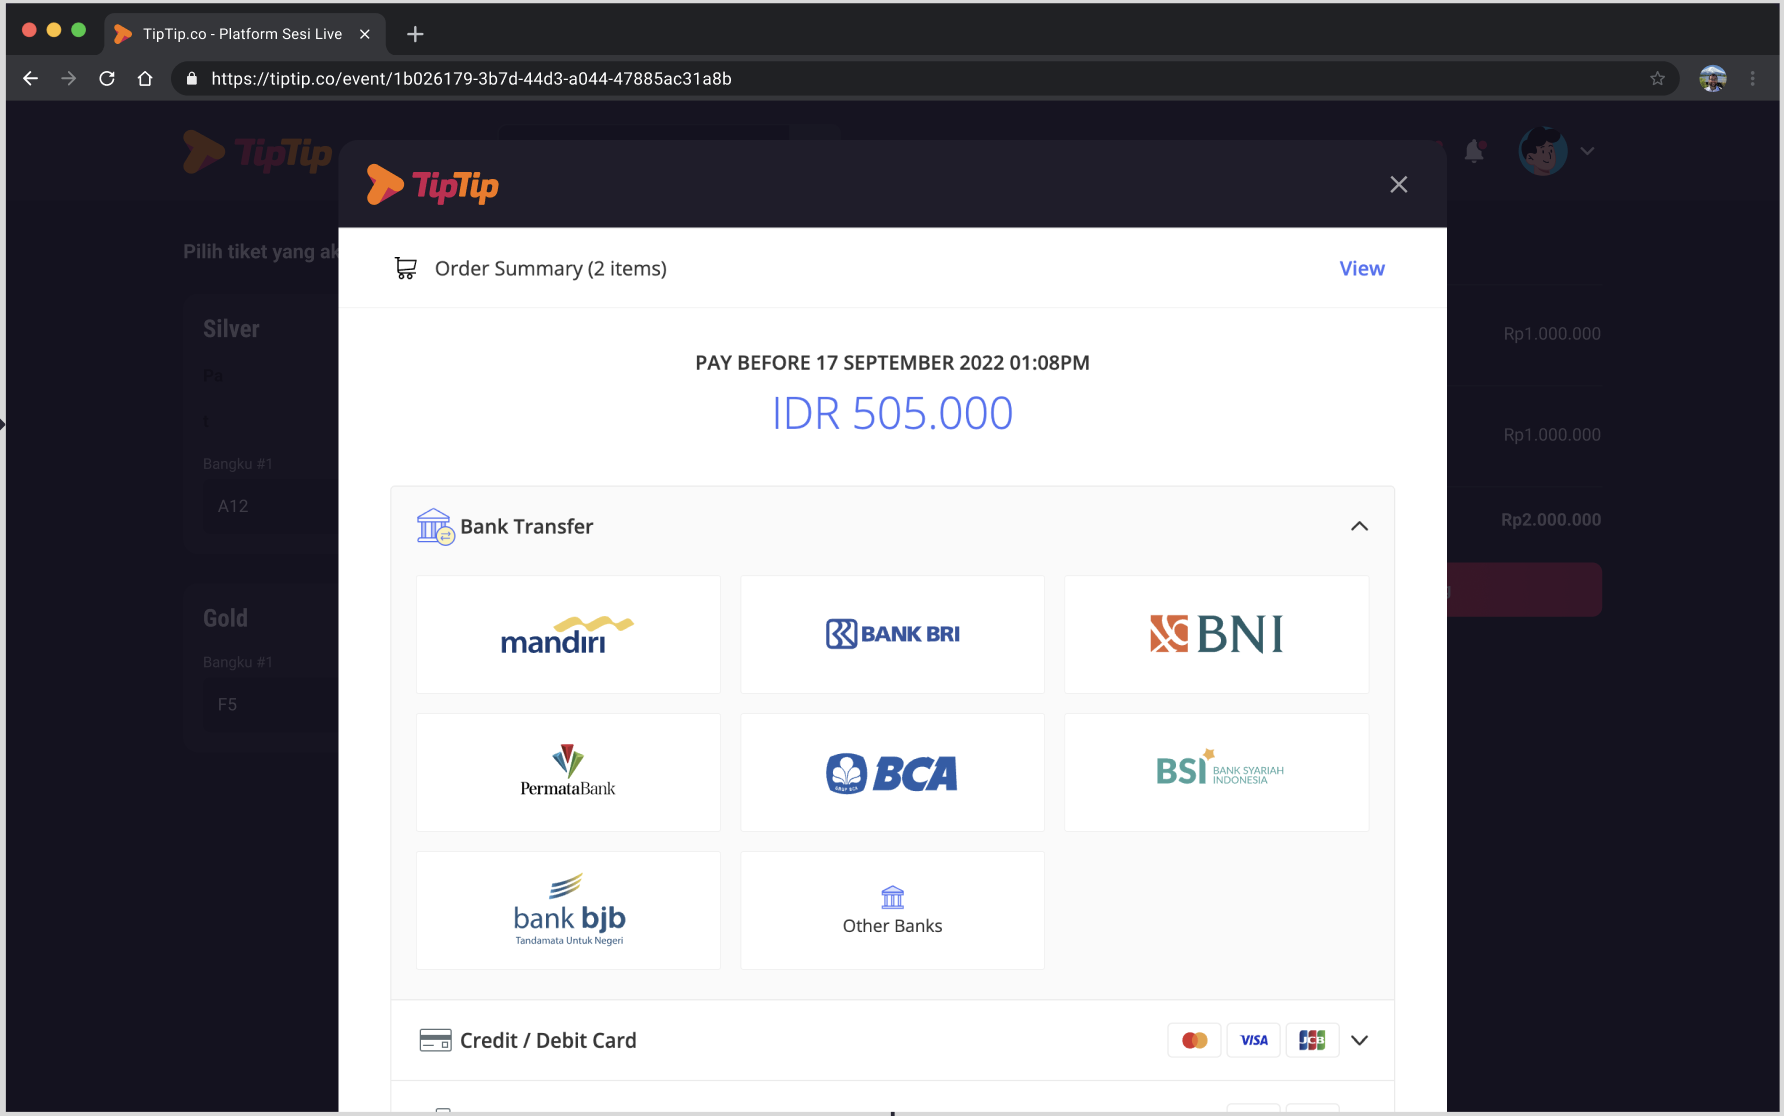The width and height of the screenshot is (1784, 1116).
Task: Click the pay before deadline text
Action: click(892, 362)
